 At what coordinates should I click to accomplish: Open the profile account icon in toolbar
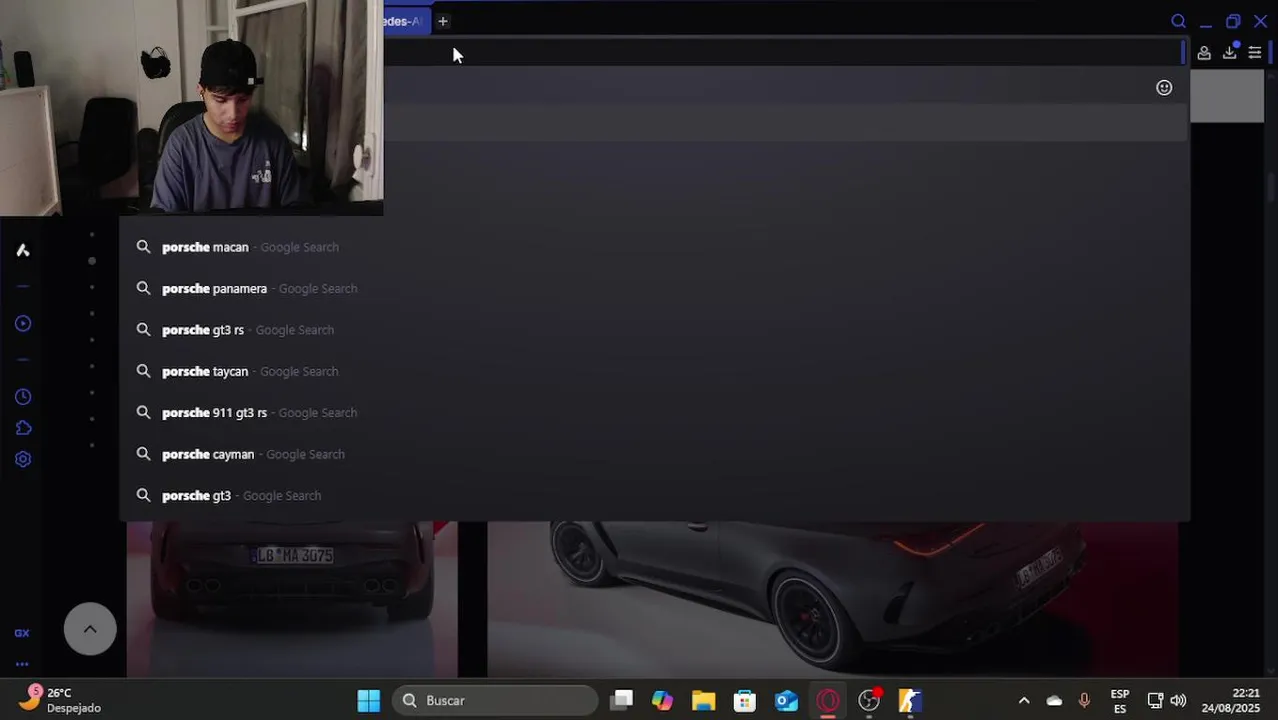[1204, 53]
